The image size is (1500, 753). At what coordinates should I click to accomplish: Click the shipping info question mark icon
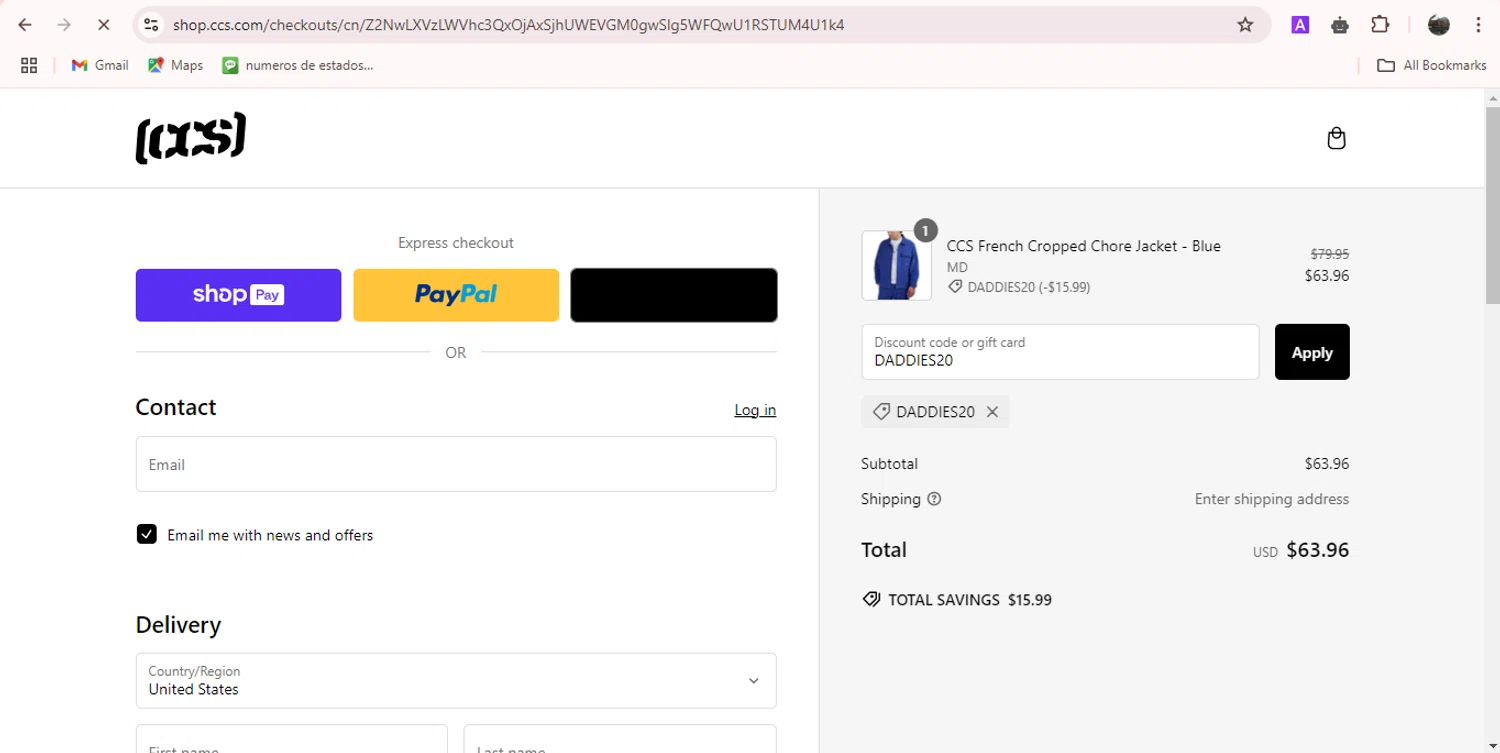pos(934,499)
